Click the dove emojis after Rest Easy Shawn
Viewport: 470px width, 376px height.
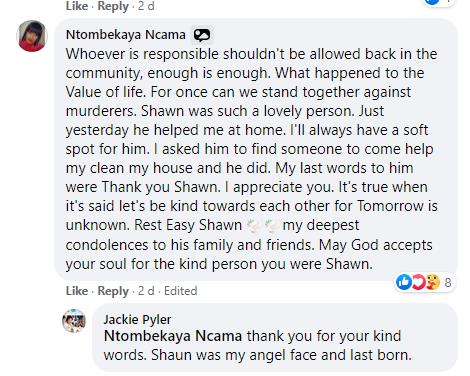[x=262, y=226]
